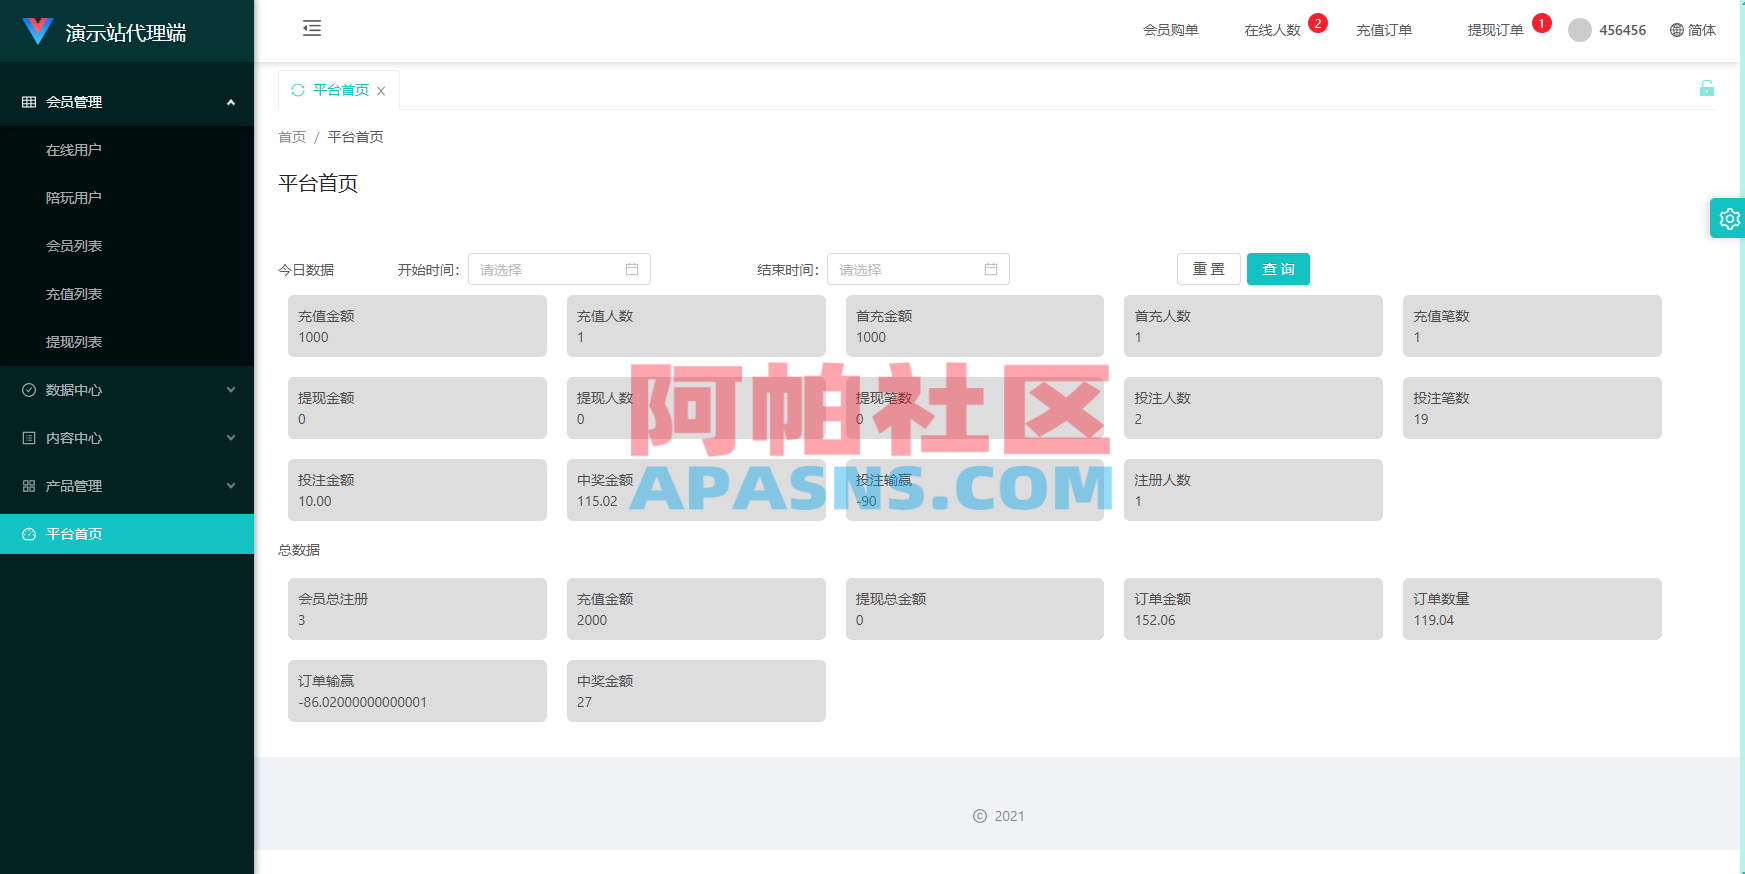Click the 简体 language label
This screenshot has width=1745, height=874.
[1702, 30]
